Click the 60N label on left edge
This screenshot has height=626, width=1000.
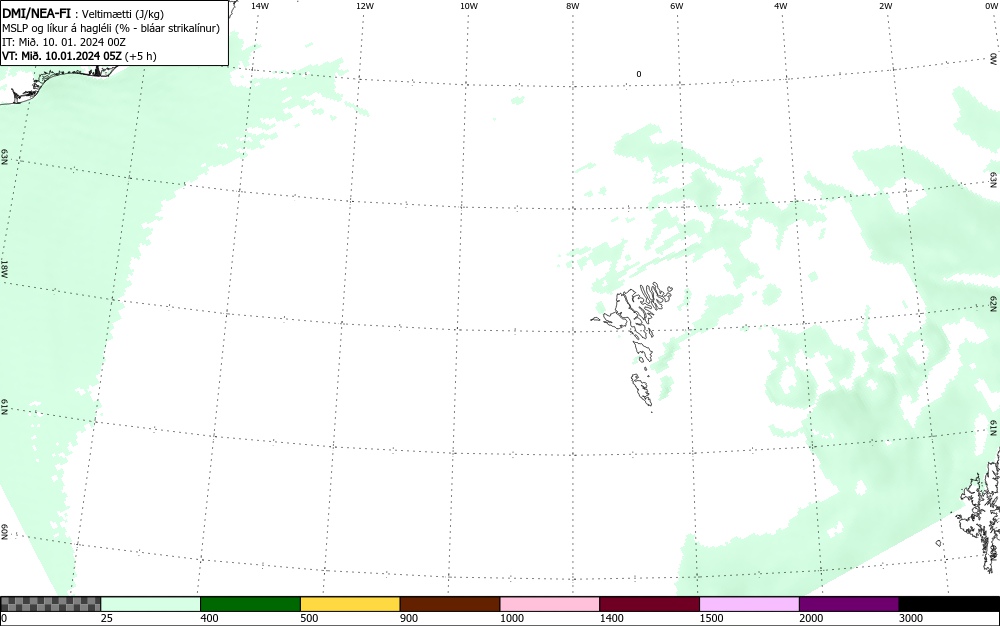pos(4,532)
